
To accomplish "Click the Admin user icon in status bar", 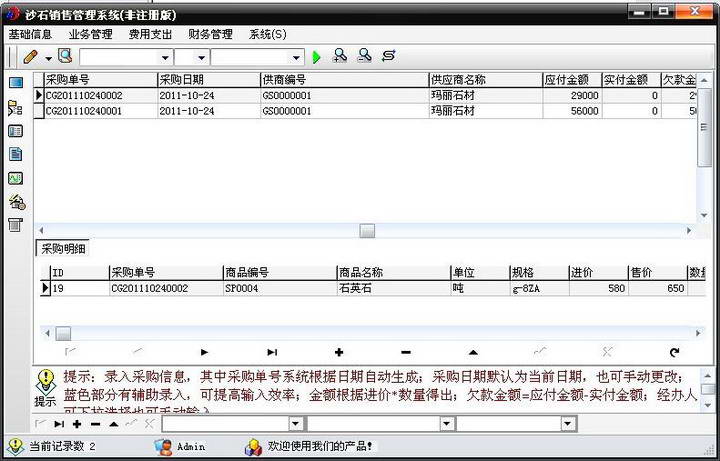I will pyautogui.click(x=163, y=447).
